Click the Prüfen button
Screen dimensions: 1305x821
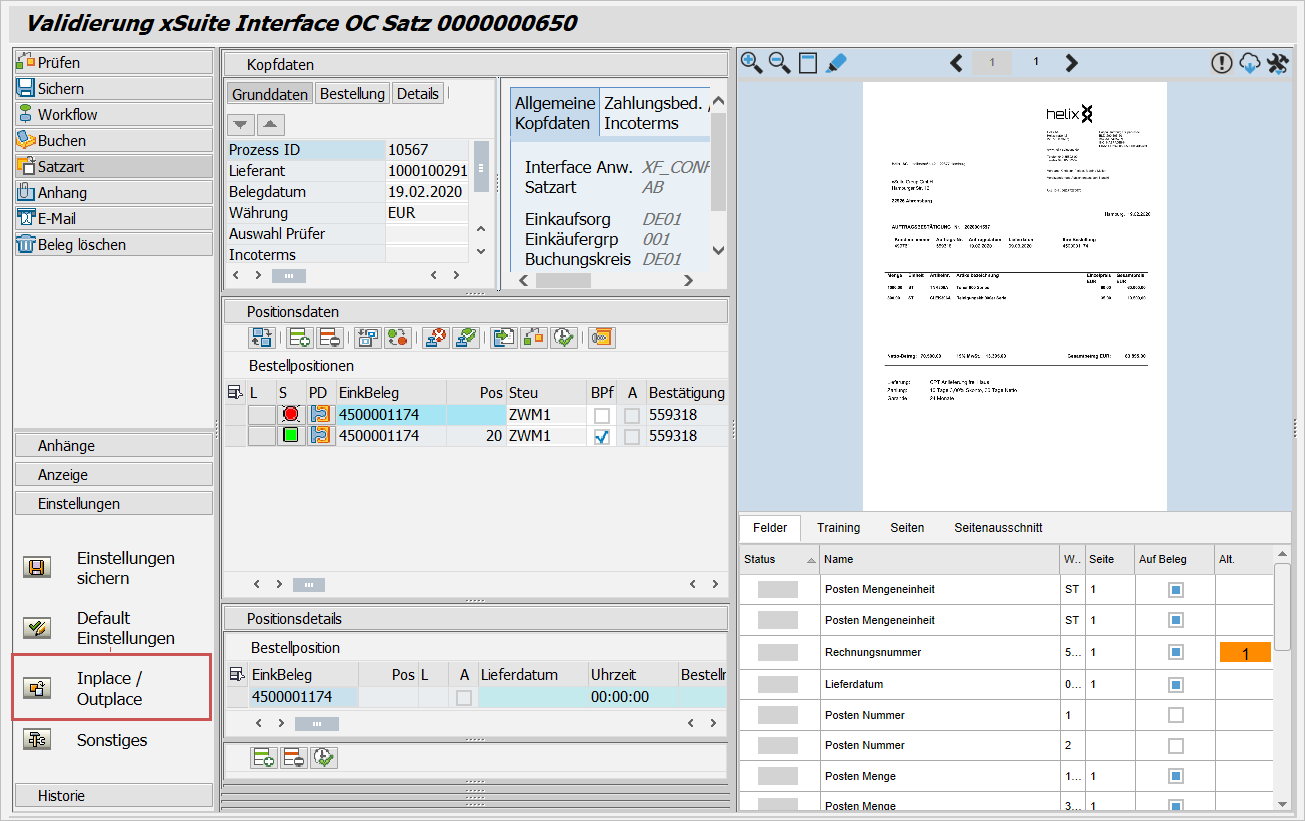[x=114, y=62]
